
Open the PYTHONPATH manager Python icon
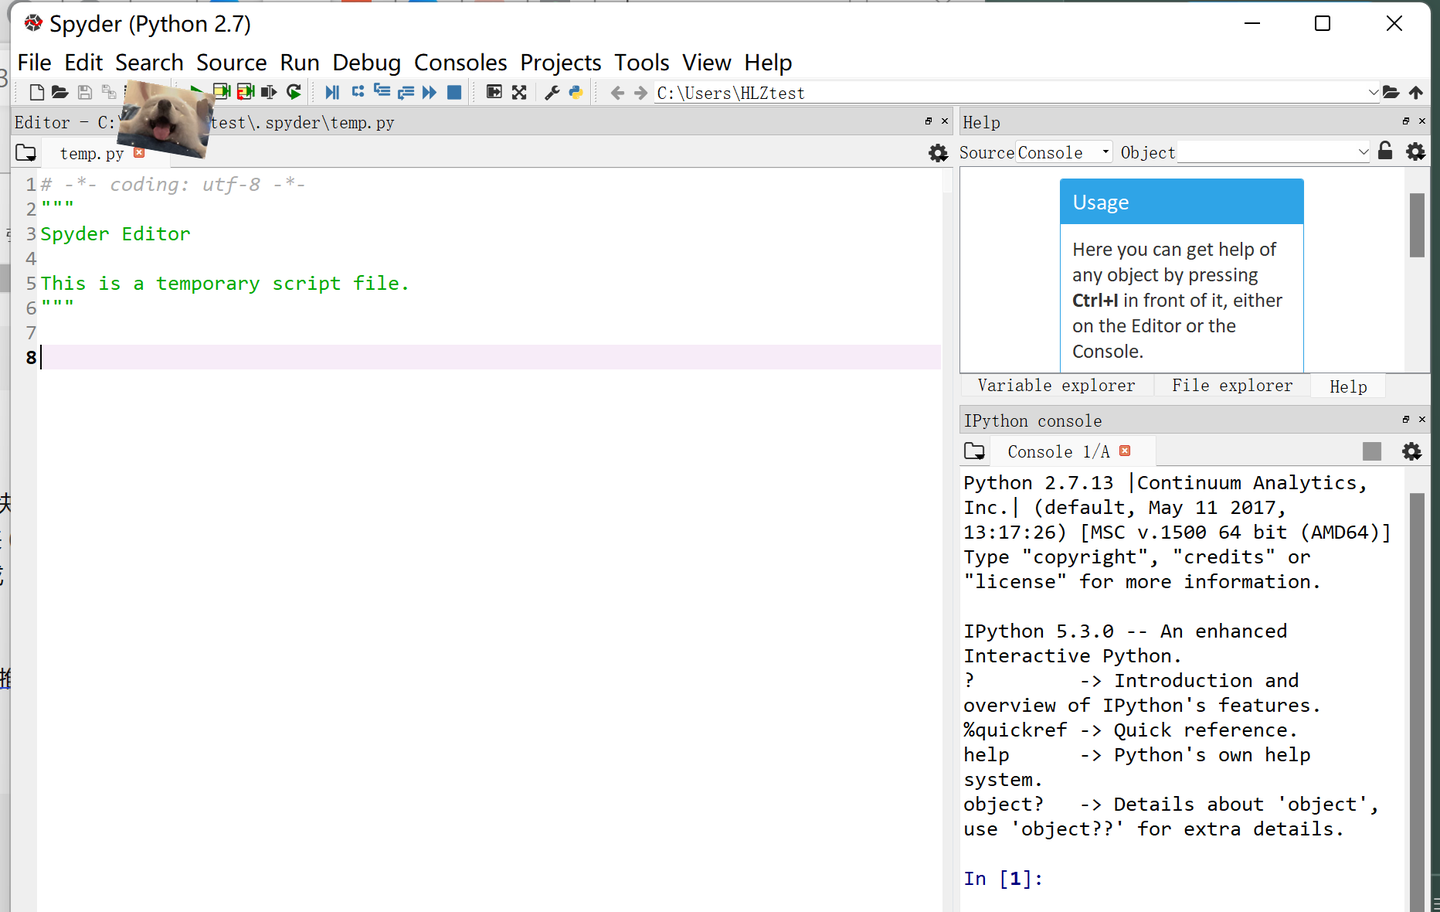point(576,93)
